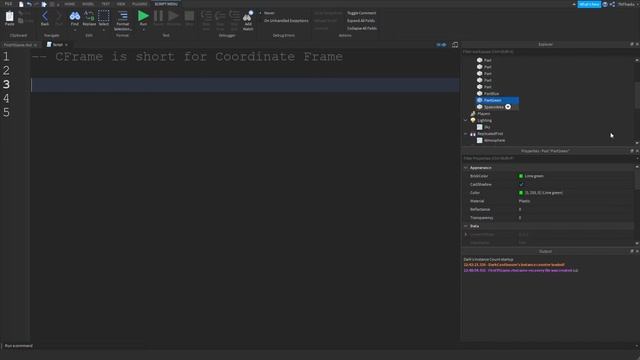
Task: Open the Find dropdown arrow
Action: tap(75, 30)
